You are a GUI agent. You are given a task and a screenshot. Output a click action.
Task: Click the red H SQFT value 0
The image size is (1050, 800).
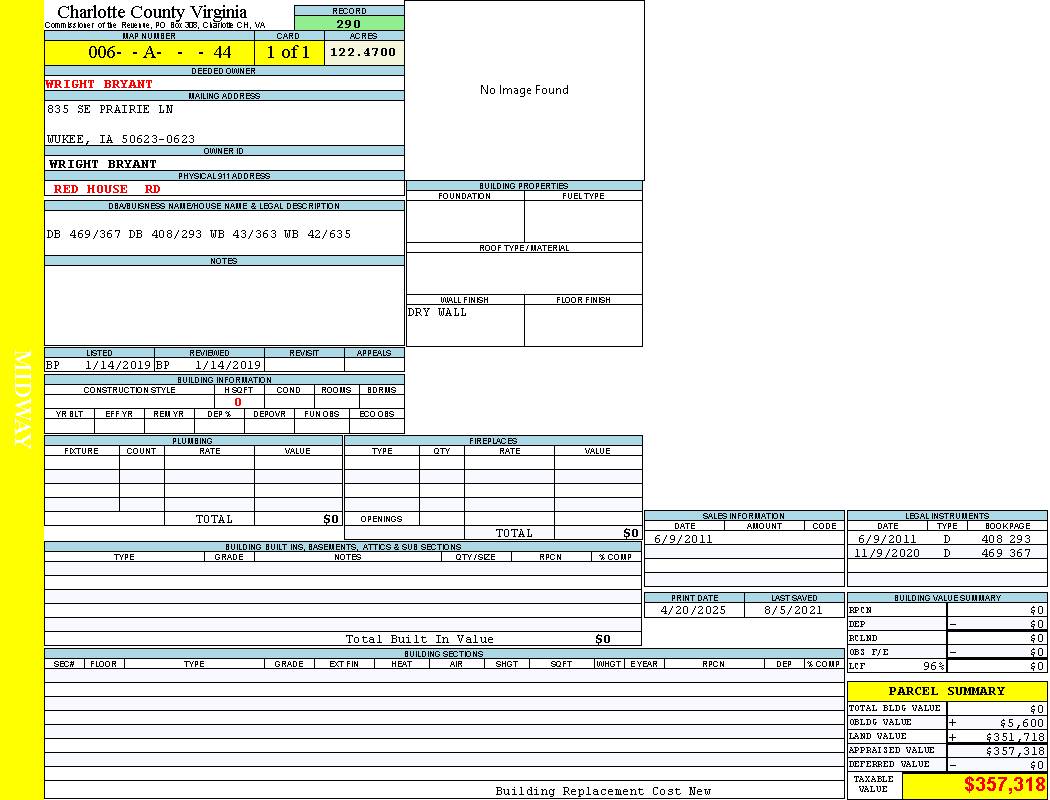pyautogui.click(x=238, y=402)
